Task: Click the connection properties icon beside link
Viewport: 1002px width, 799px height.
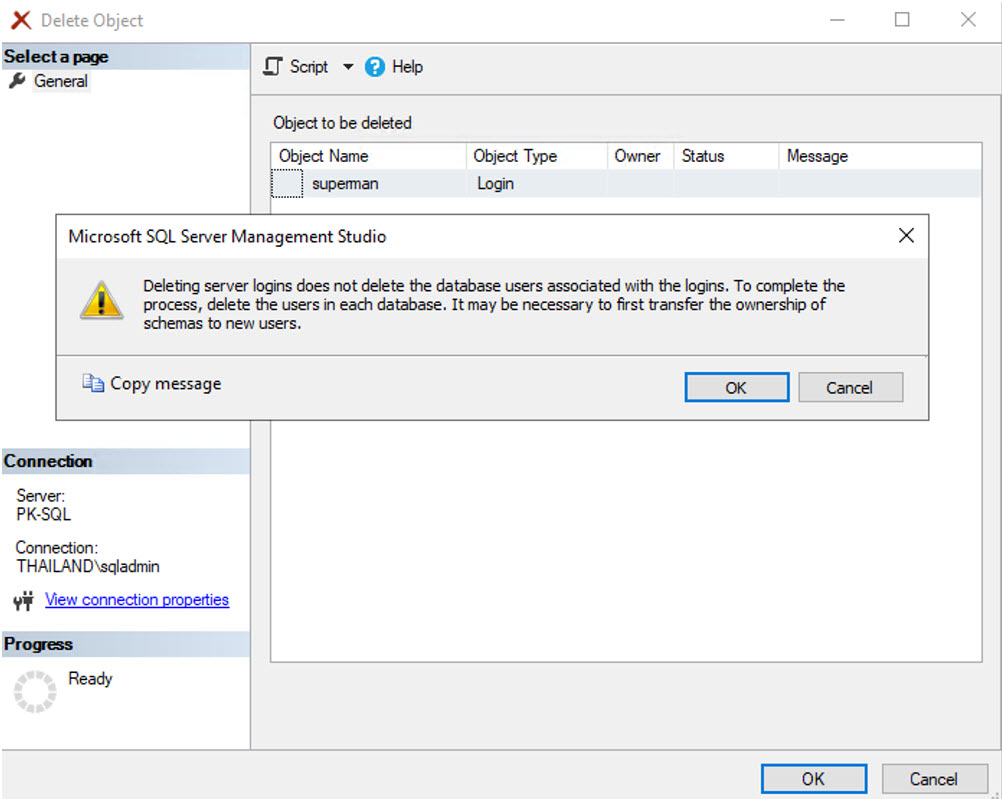Action: pyautogui.click(x=24, y=600)
